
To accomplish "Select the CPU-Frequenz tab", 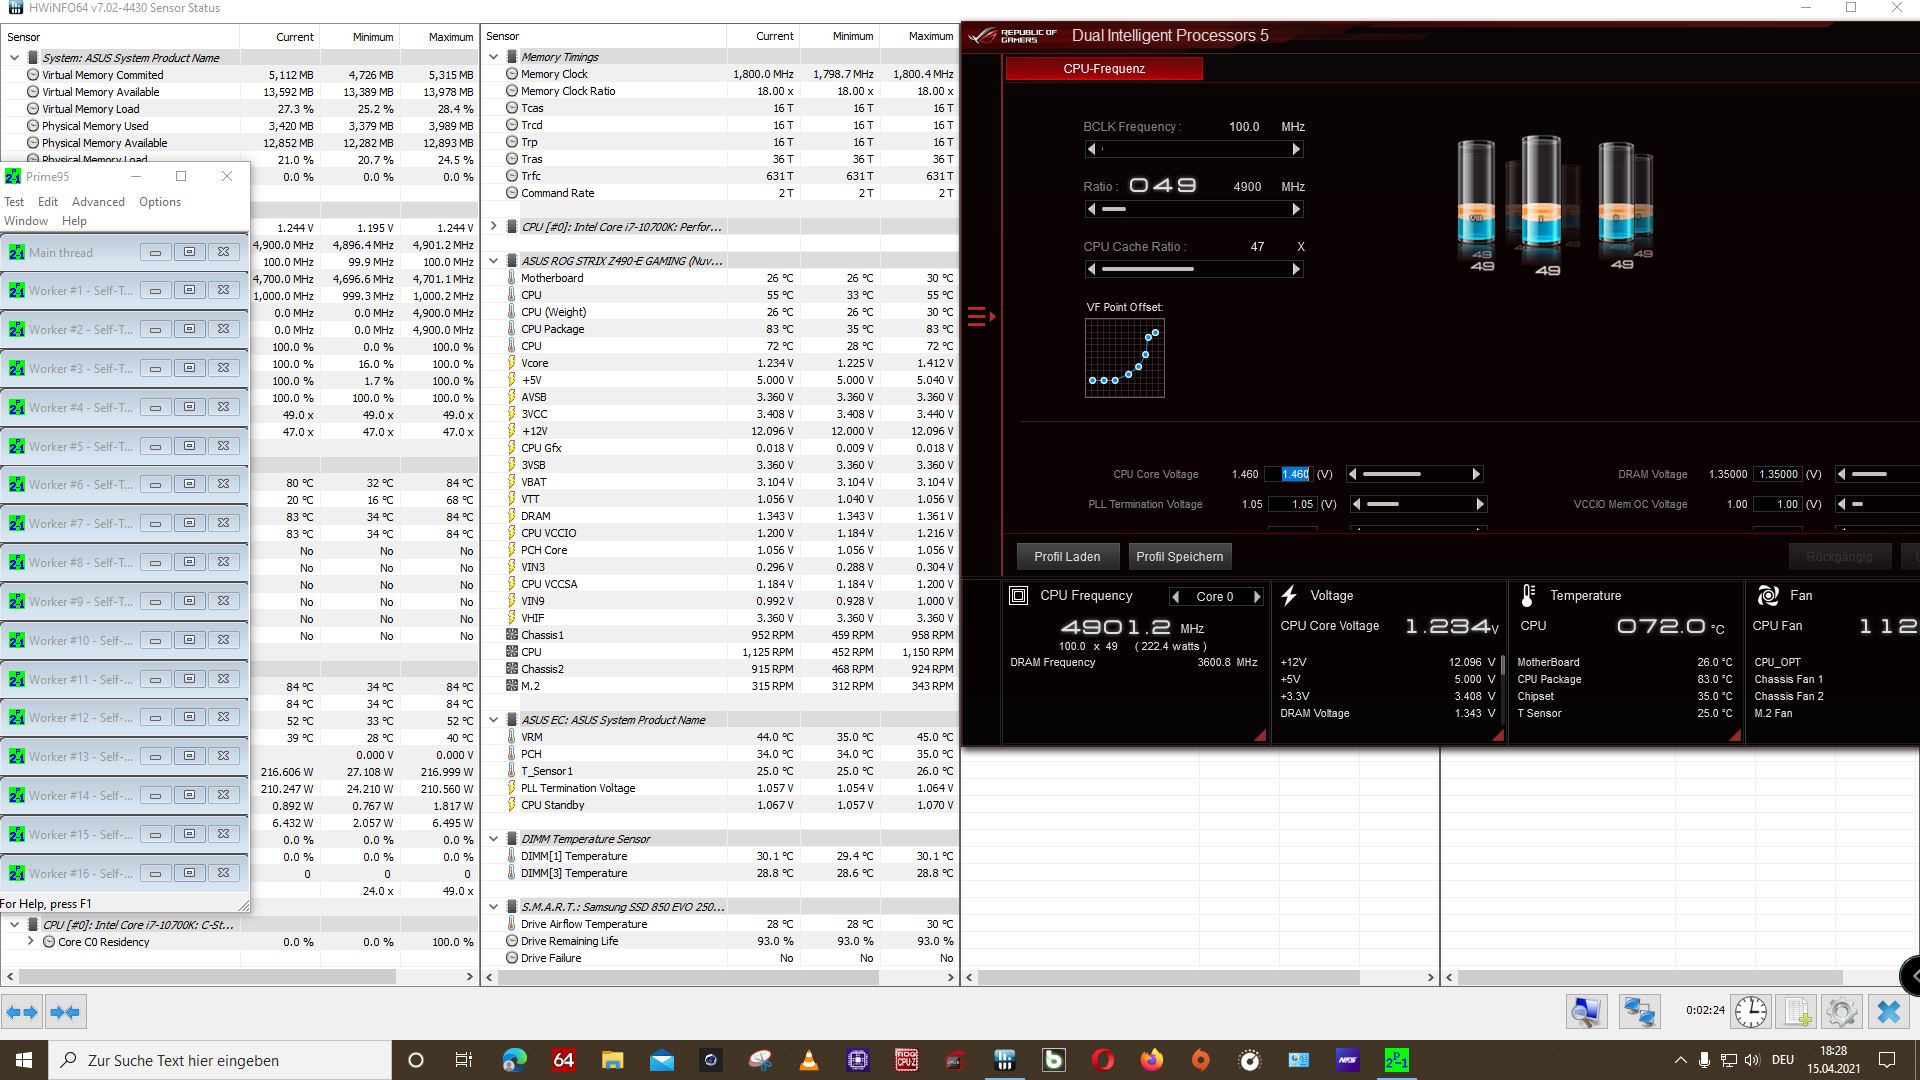I will [x=1104, y=69].
